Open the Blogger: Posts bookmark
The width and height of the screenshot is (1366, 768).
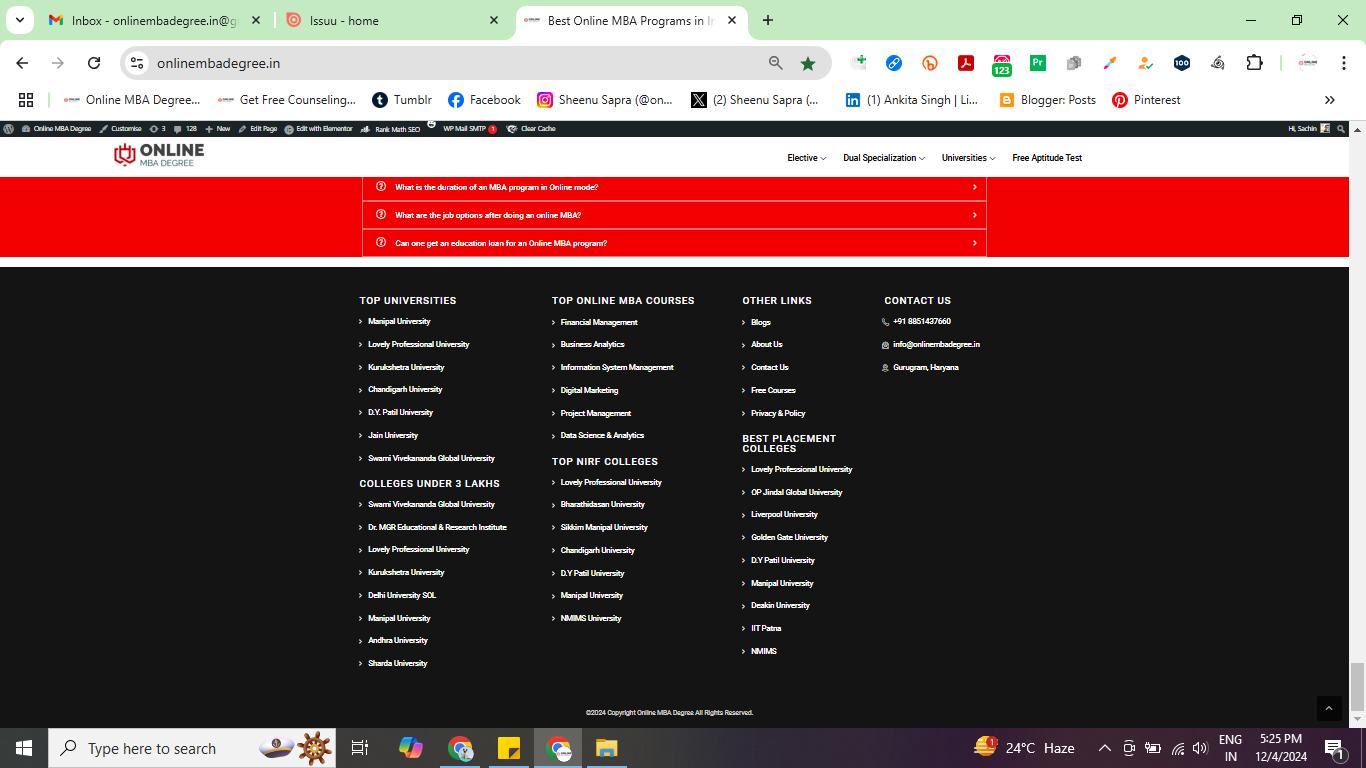1047,100
